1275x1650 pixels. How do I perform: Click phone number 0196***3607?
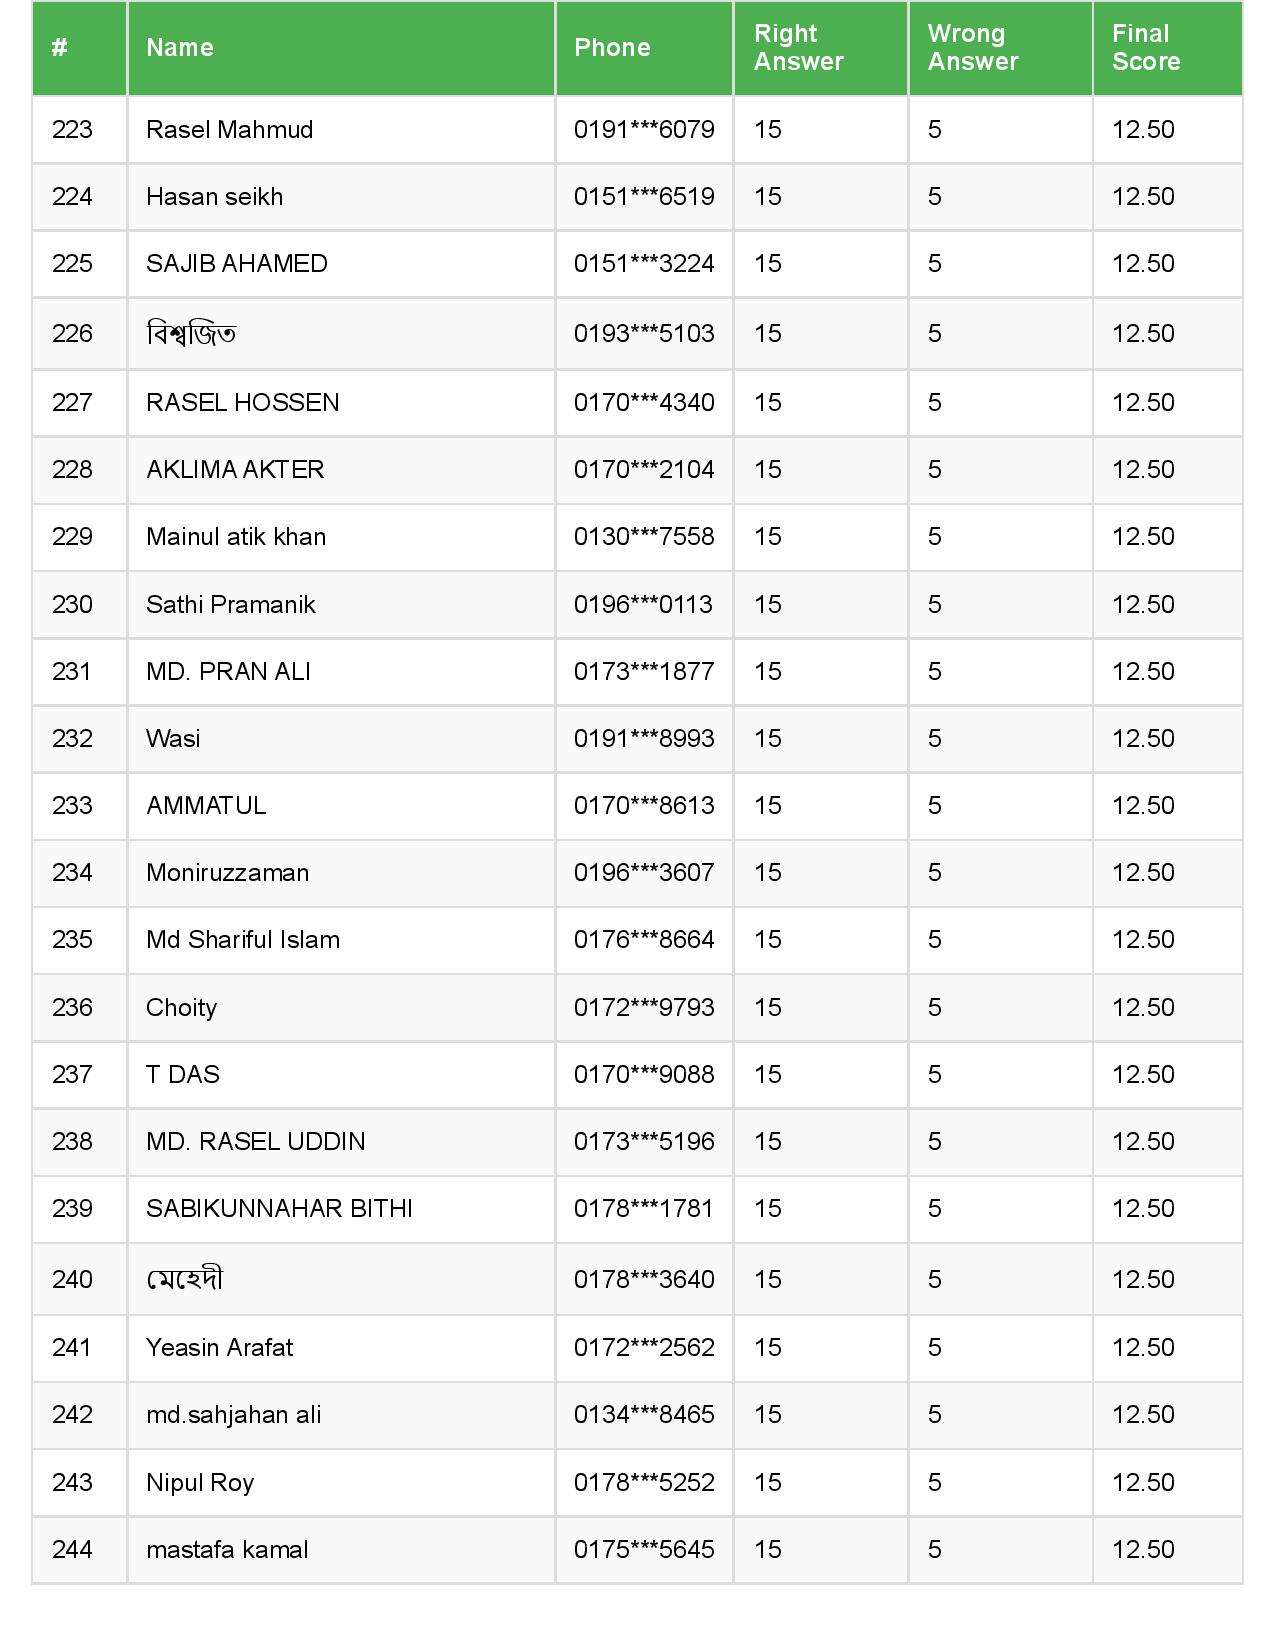click(644, 873)
